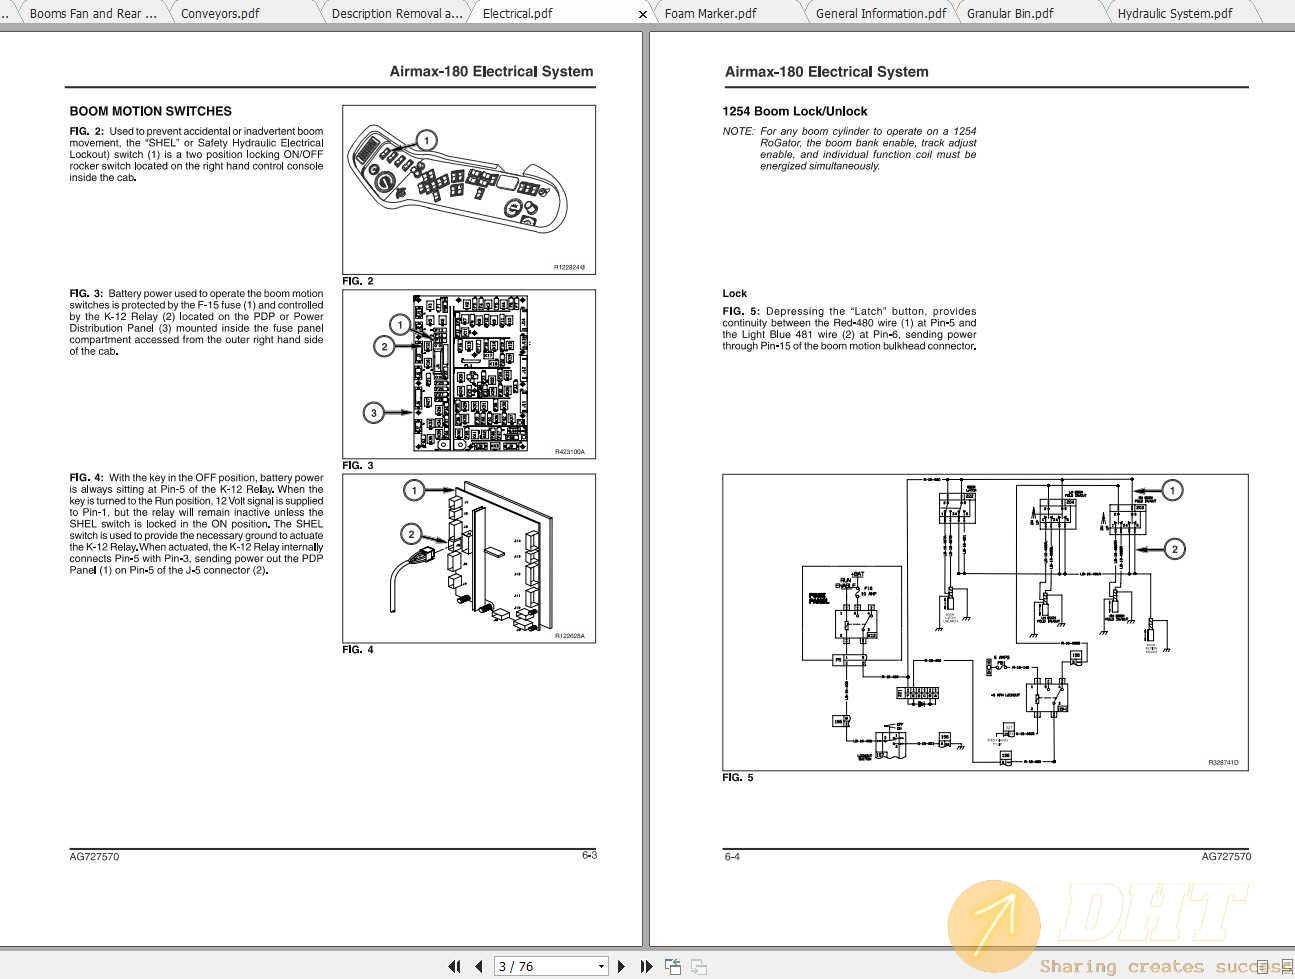The image size is (1295, 979).
Task: Switch to the Booms Fan and Rear tab
Action: tap(93, 14)
